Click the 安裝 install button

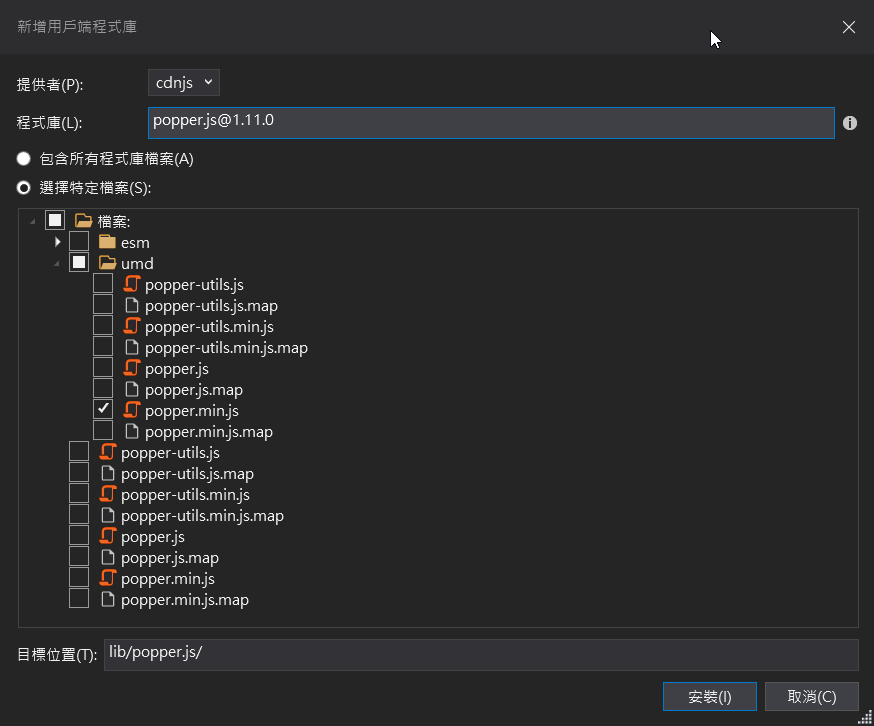click(x=710, y=696)
